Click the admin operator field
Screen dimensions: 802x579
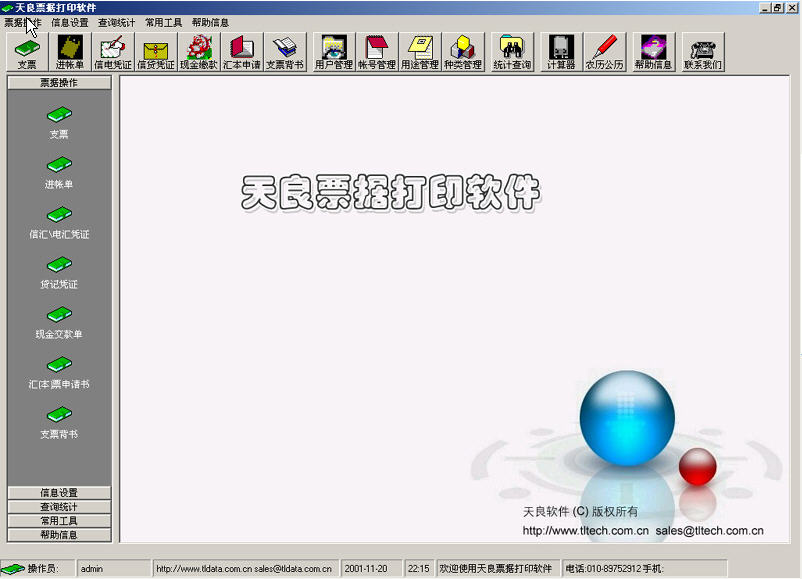(x=114, y=568)
